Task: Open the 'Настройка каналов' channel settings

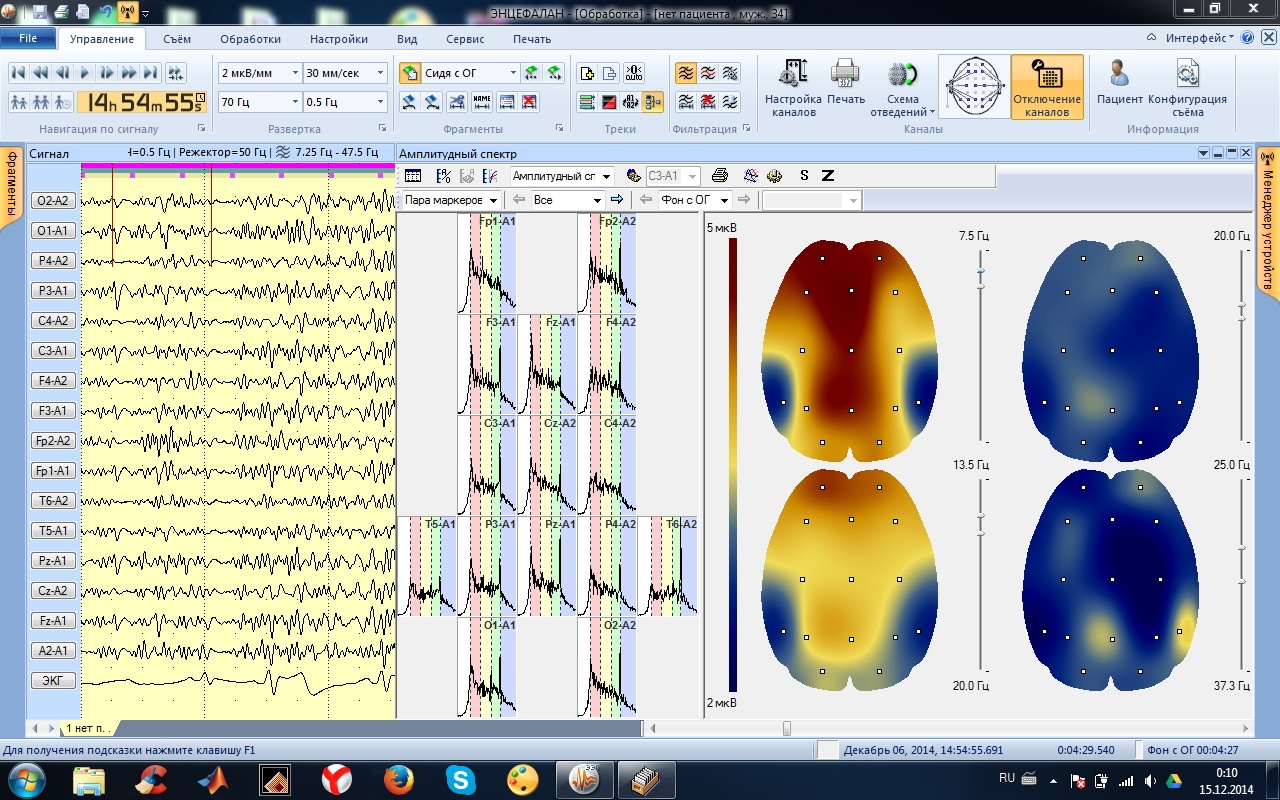Action: [x=793, y=88]
